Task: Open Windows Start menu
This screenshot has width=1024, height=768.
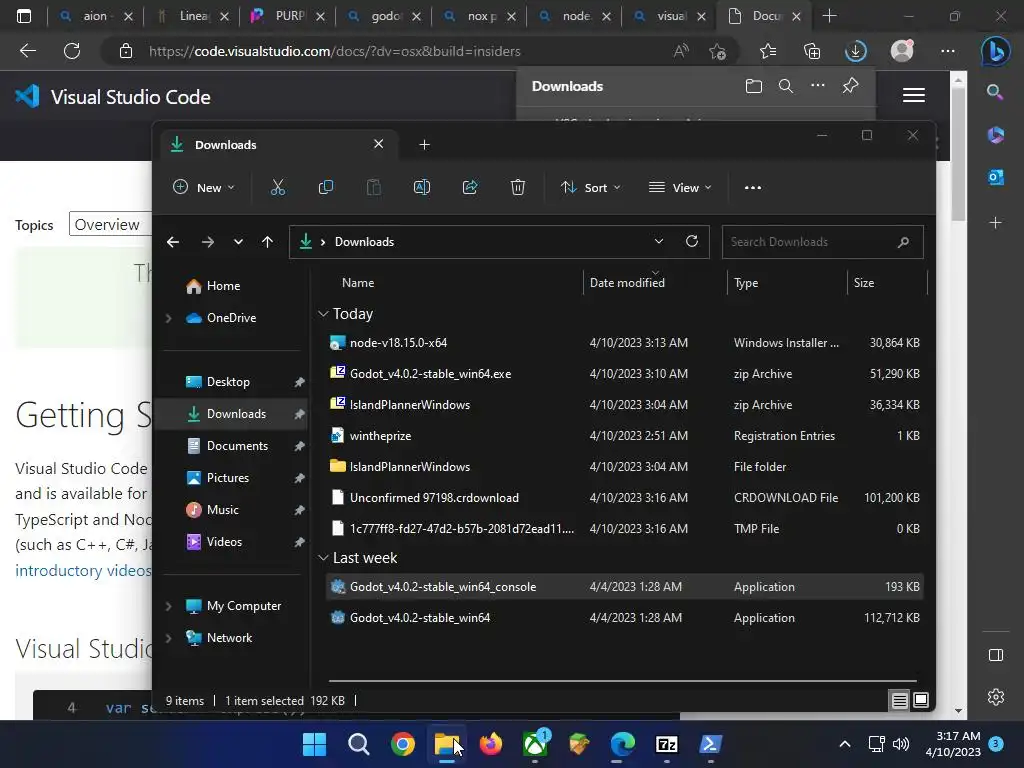Action: pos(314,744)
